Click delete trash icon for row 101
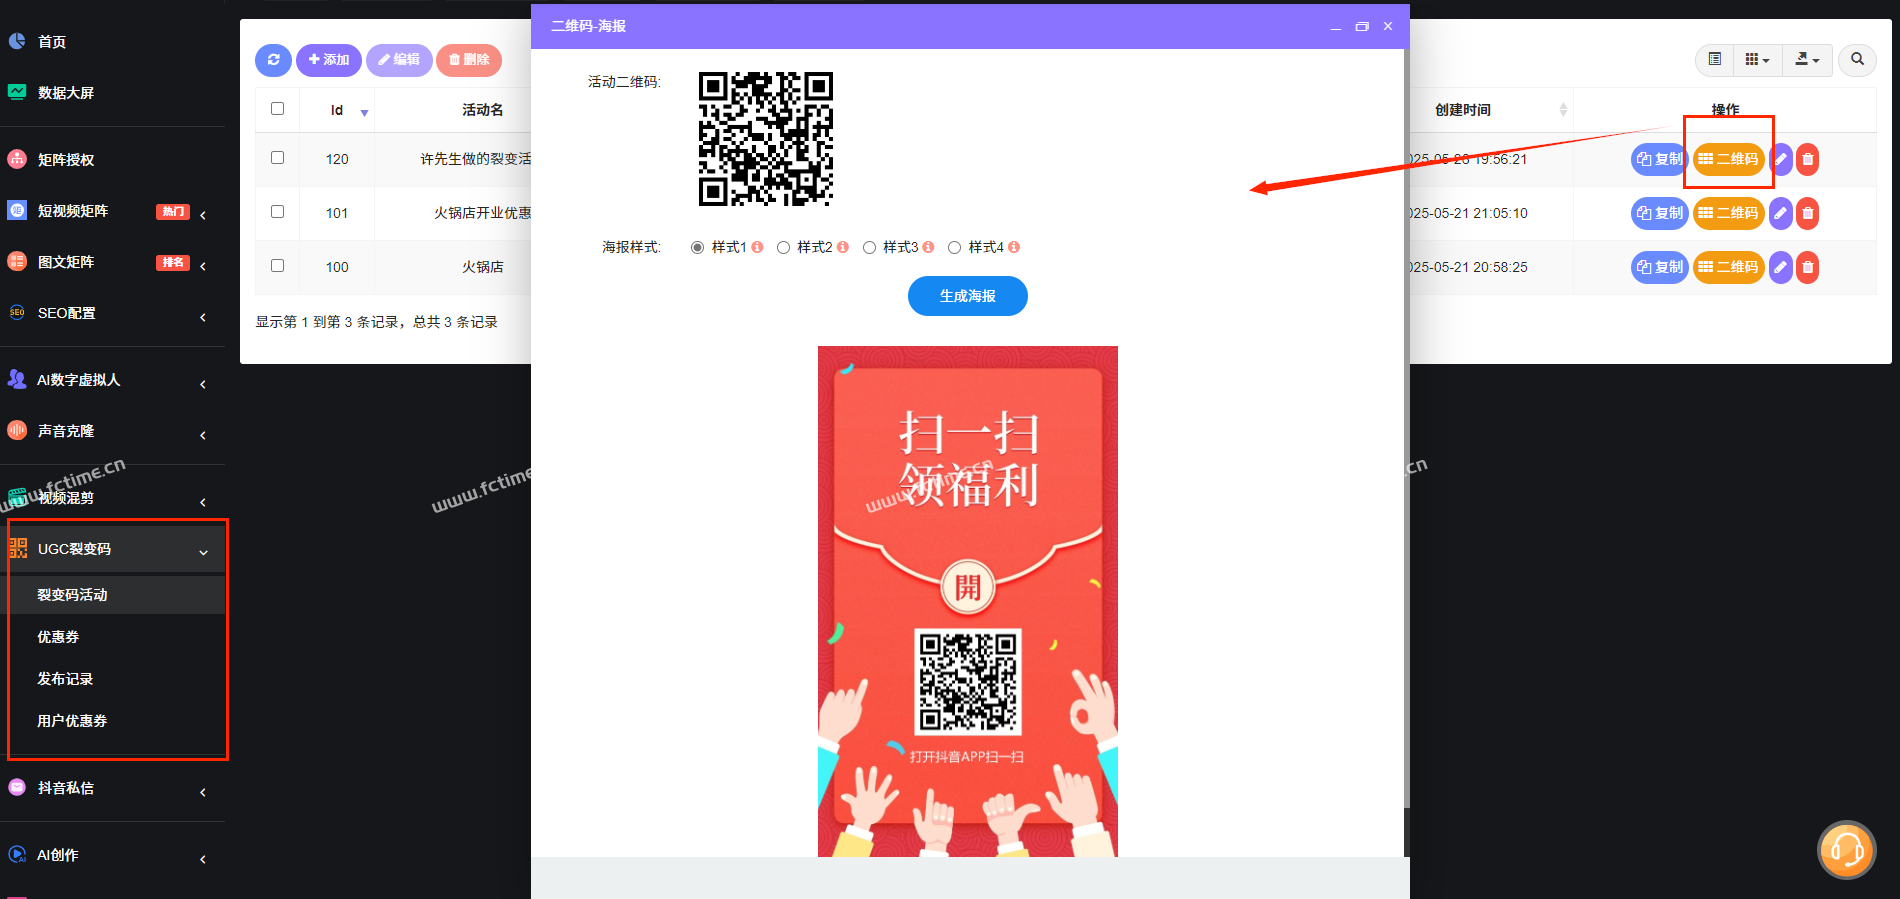This screenshot has width=1900, height=899. (x=1807, y=213)
